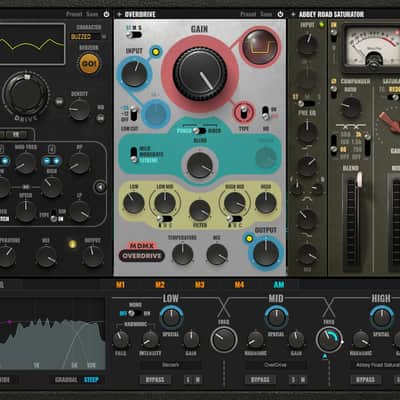Mute the Mid band with M button
The image size is (400, 400).
(x=303, y=379)
